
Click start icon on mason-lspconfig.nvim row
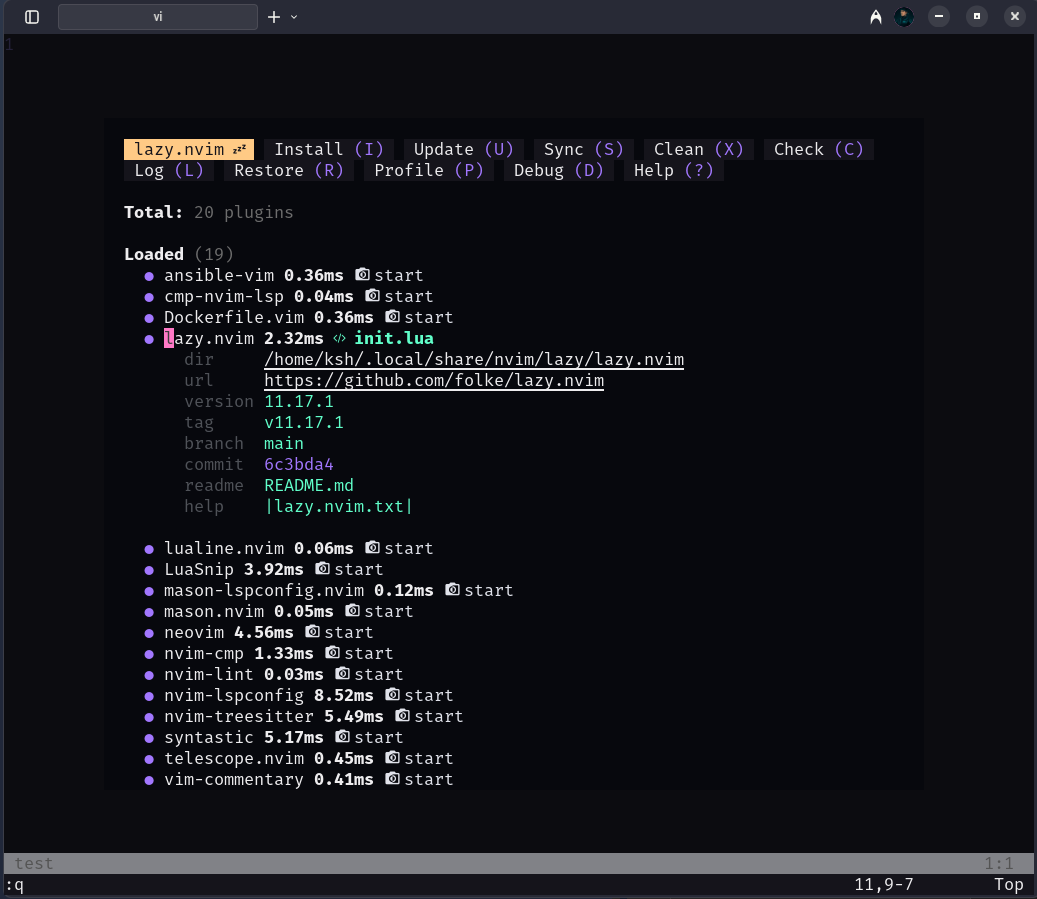coord(452,590)
